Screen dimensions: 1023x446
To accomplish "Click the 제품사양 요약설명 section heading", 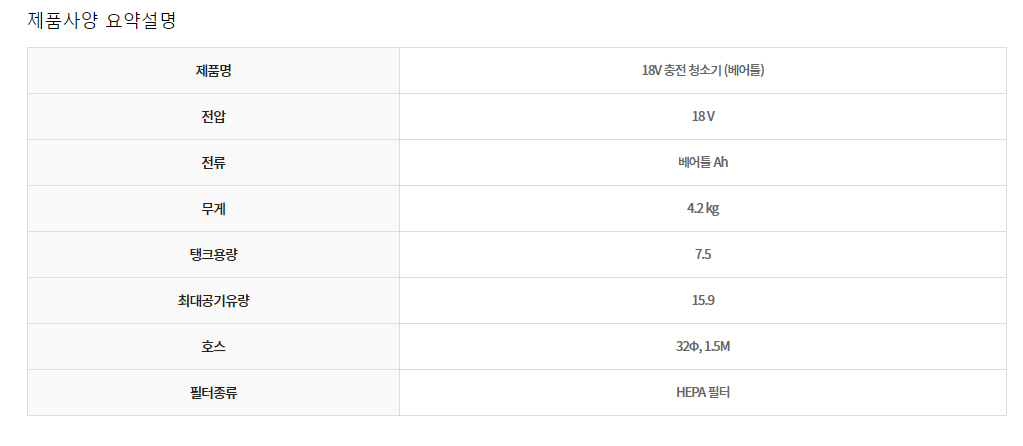I will 101,20.
